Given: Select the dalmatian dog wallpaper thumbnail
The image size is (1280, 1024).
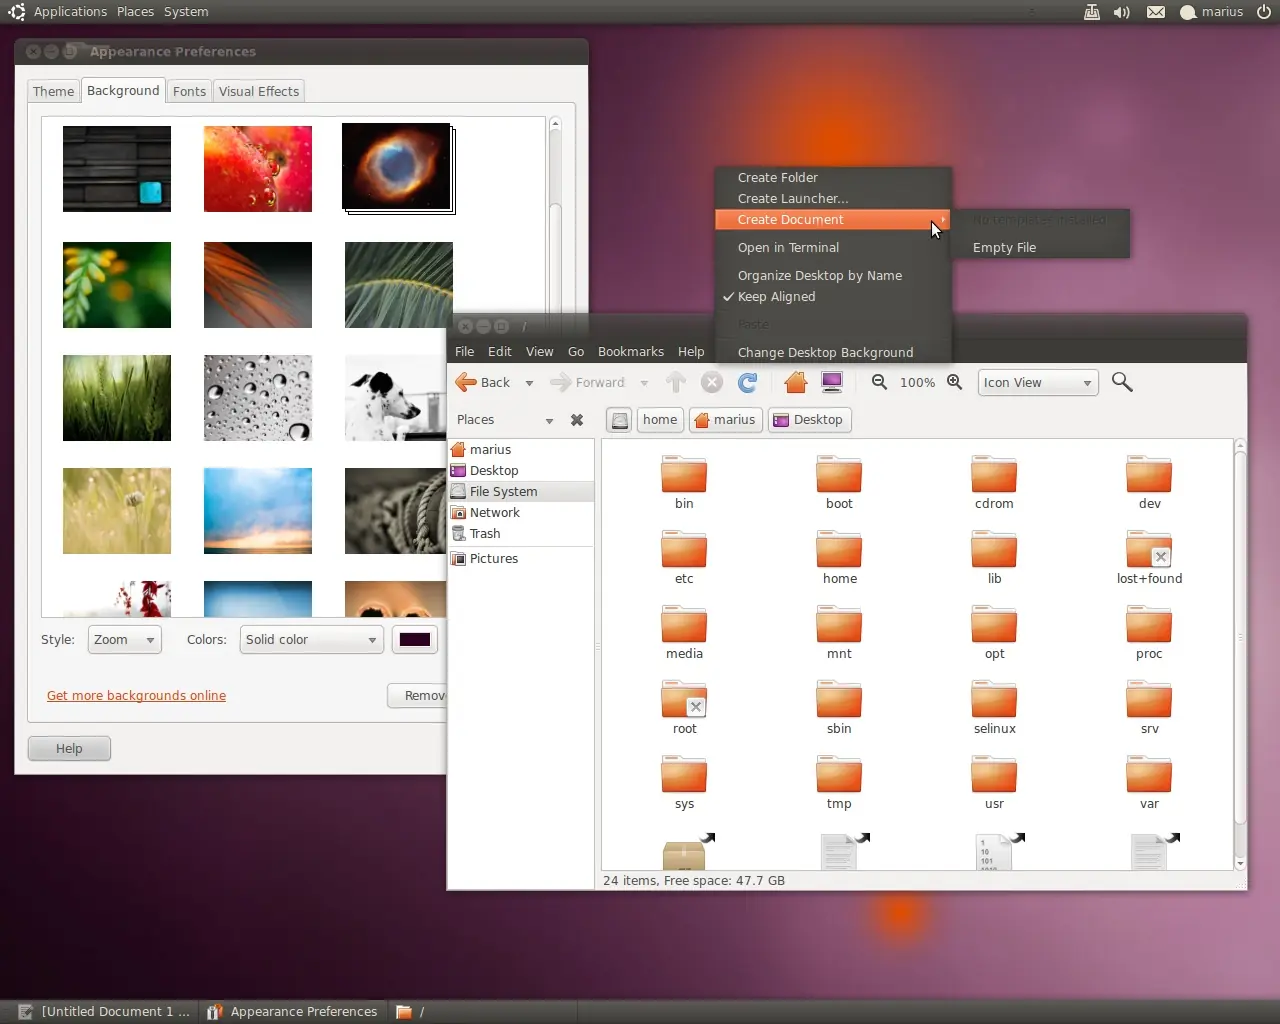Looking at the screenshot, I should pos(395,398).
